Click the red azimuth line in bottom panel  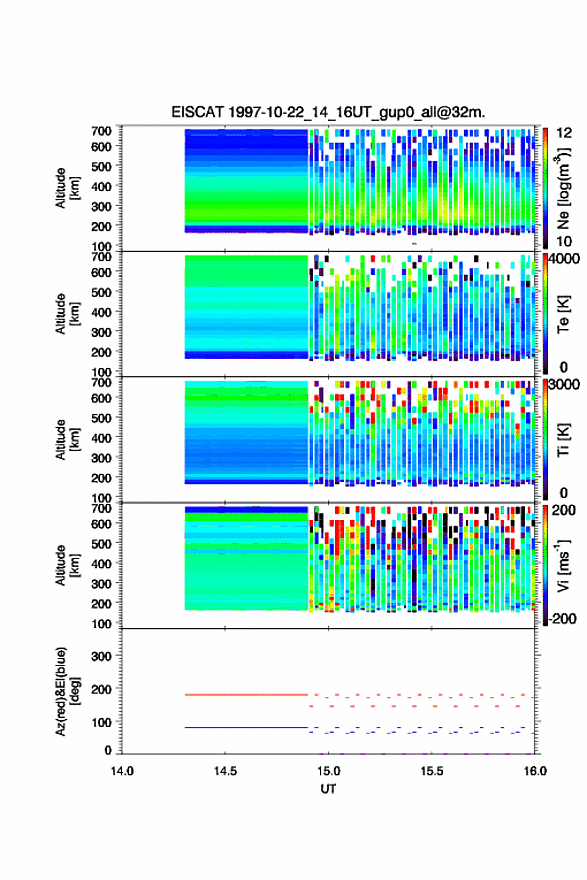[x=246, y=695]
